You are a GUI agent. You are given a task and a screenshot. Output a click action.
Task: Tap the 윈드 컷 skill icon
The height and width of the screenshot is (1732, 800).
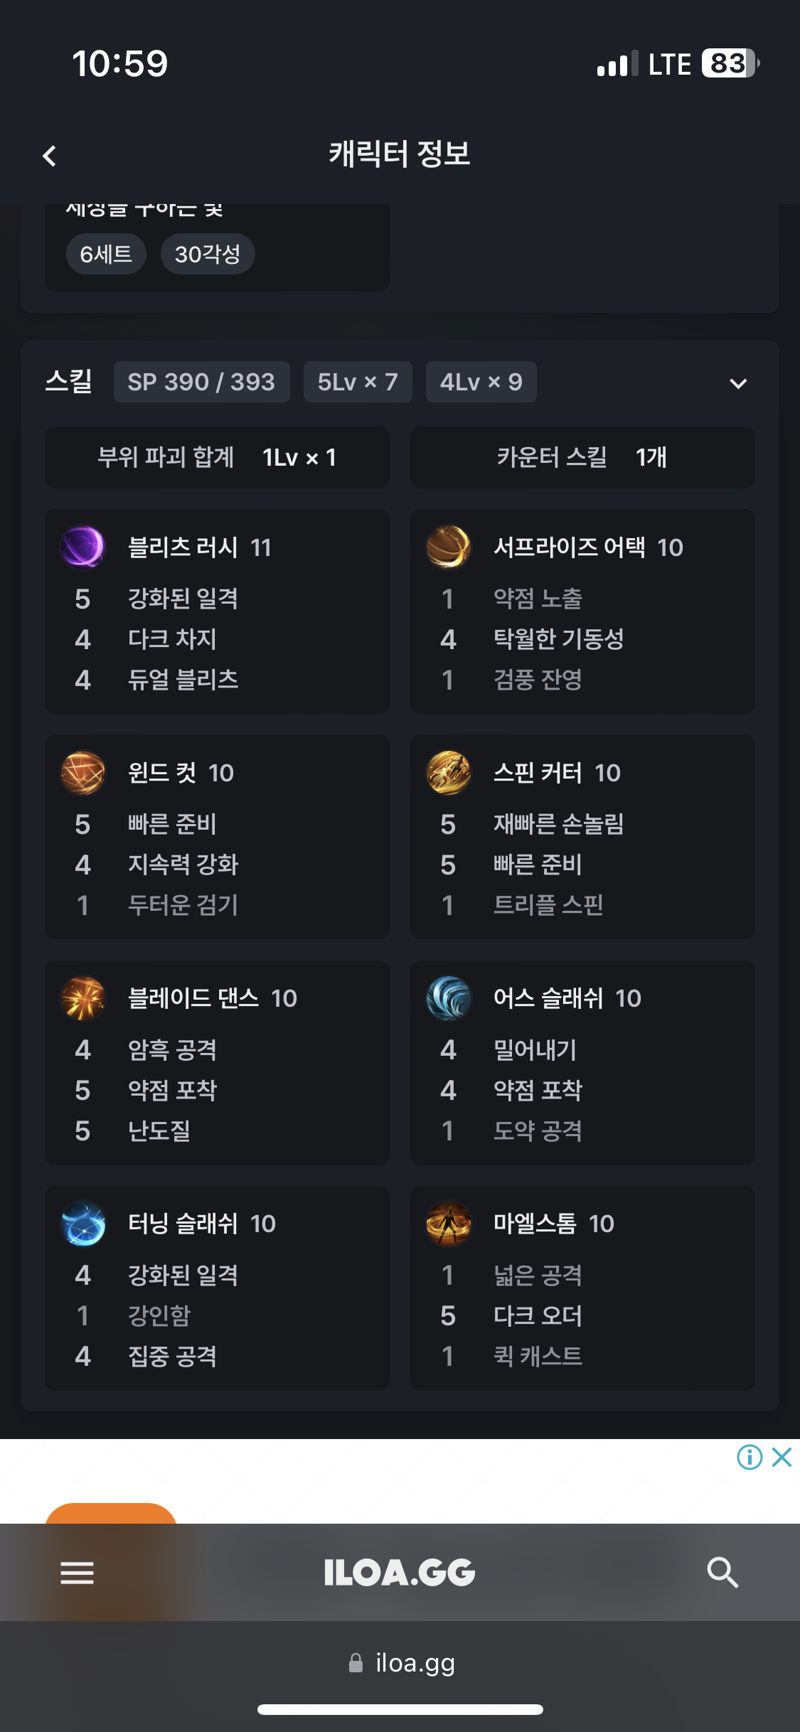tap(83, 773)
